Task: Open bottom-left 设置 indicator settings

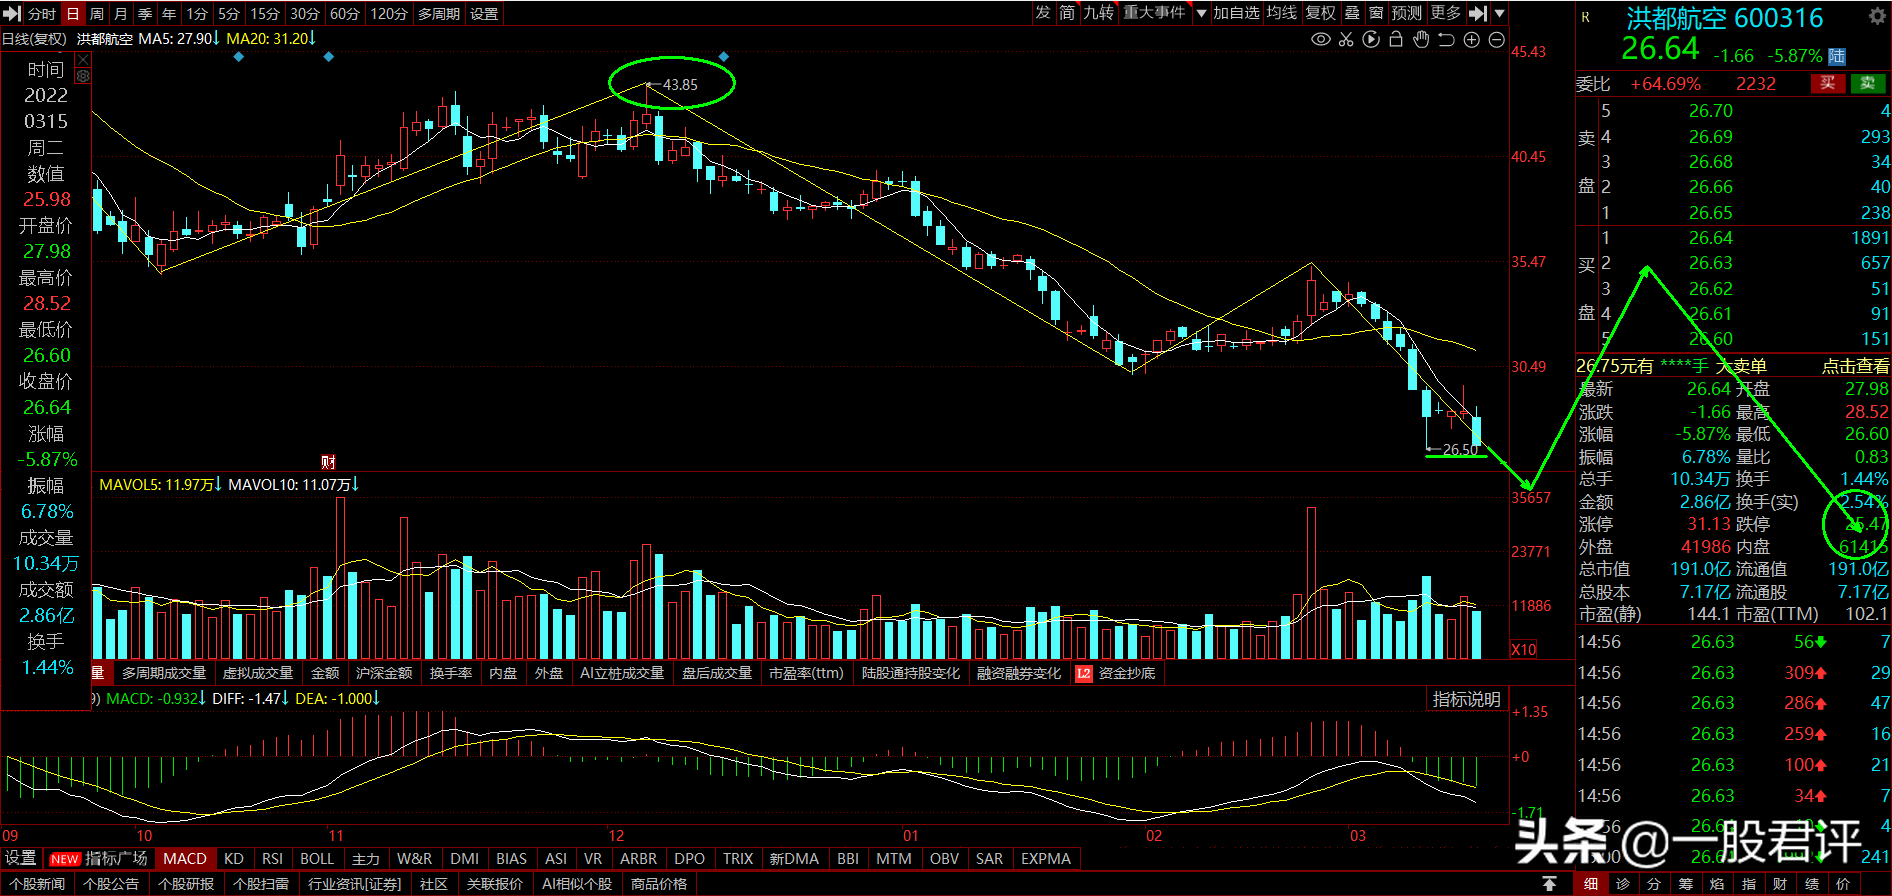Action: pyautogui.click(x=21, y=859)
